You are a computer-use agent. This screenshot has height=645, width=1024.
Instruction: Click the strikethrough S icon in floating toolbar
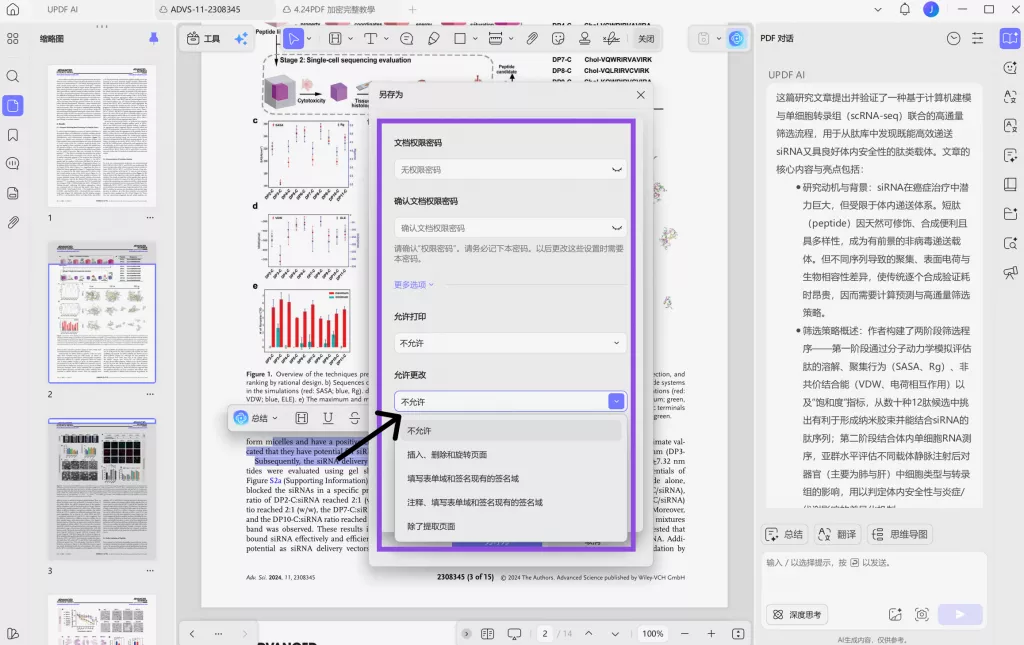point(355,418)
